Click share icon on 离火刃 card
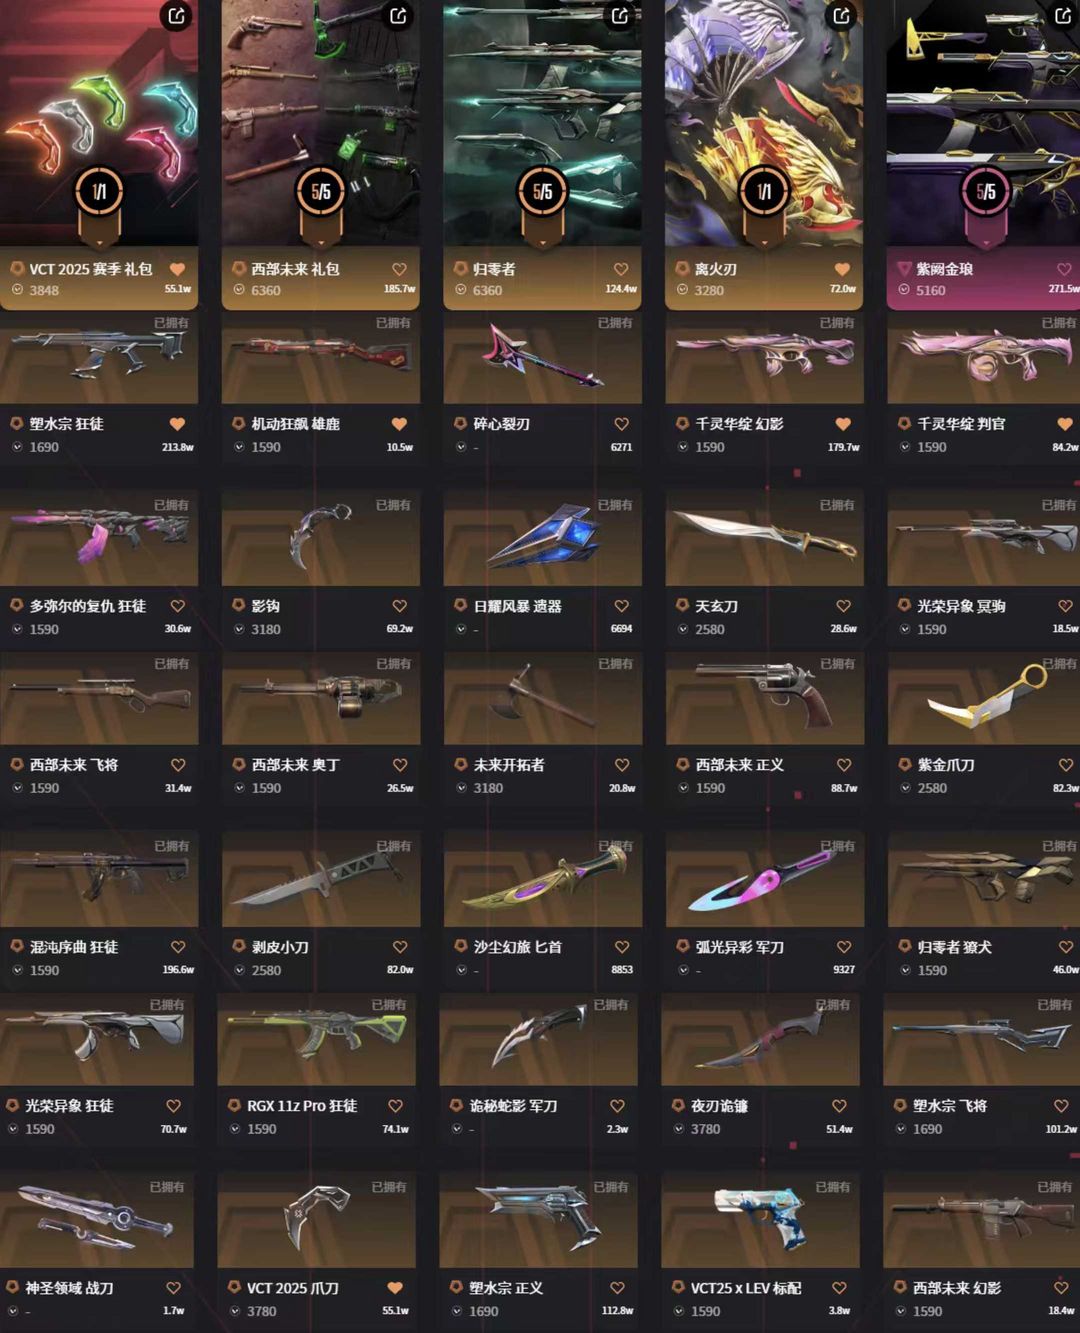The height and width of the screenshot is (1333, 1080). (842, 16)
